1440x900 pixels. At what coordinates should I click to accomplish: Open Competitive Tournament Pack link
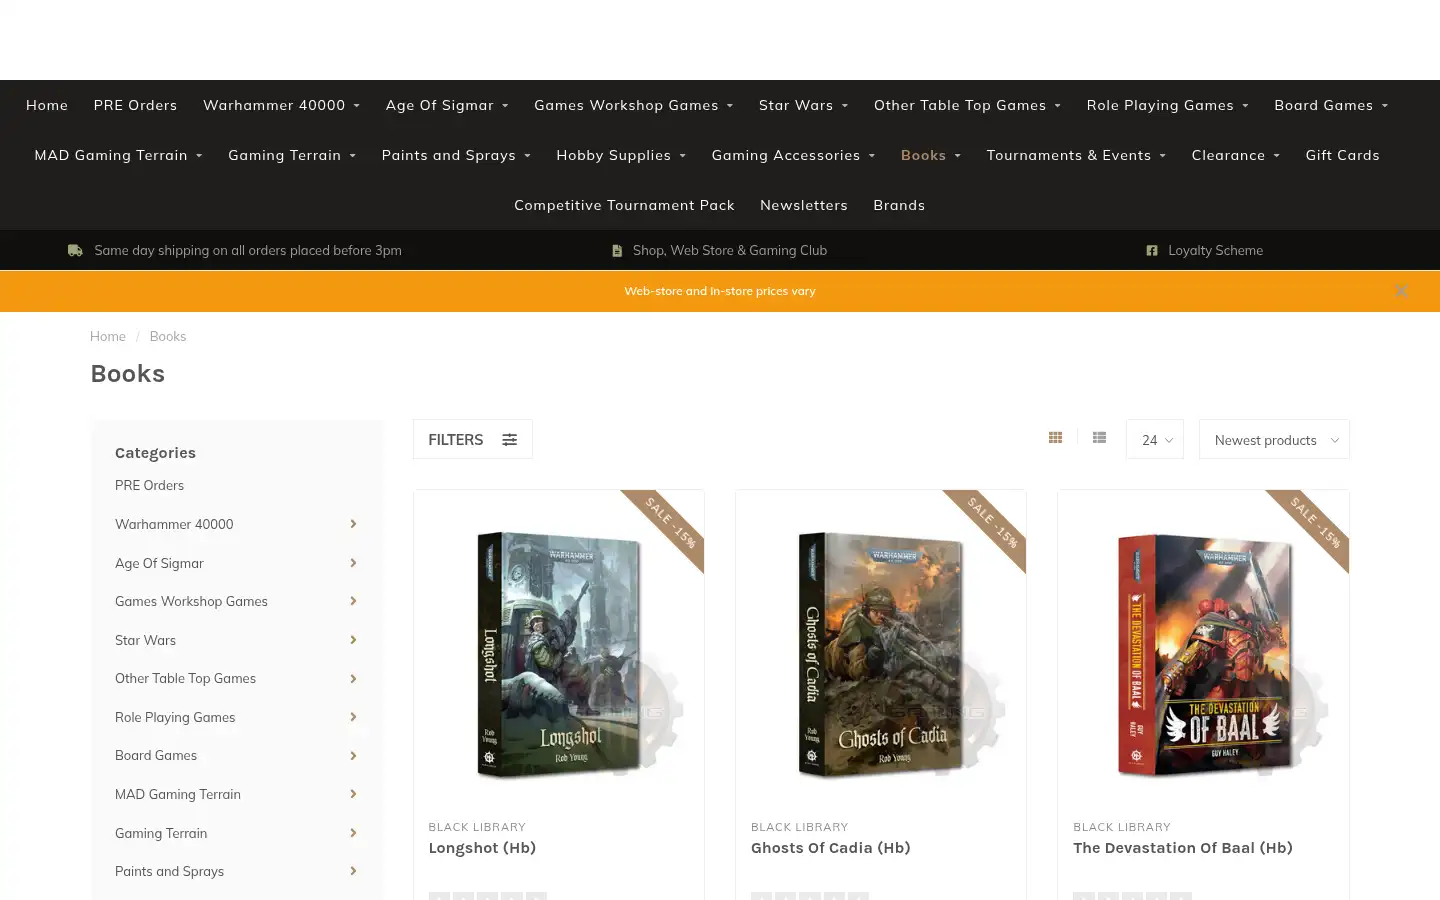tap(624, 205)
